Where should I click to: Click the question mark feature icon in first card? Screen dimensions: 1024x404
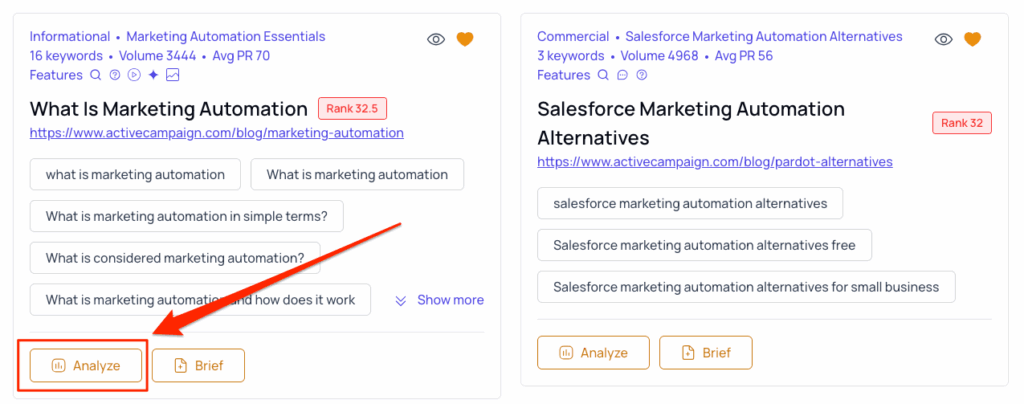(x=115, y=75)
